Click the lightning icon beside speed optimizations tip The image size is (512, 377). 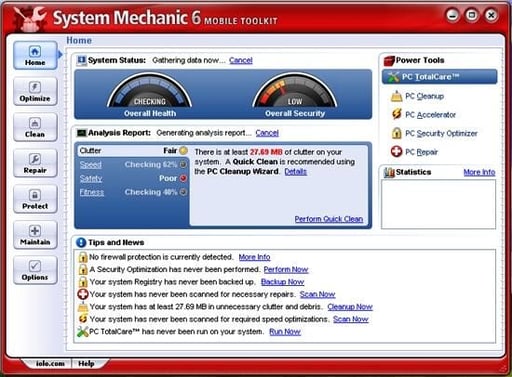[83, 319]
